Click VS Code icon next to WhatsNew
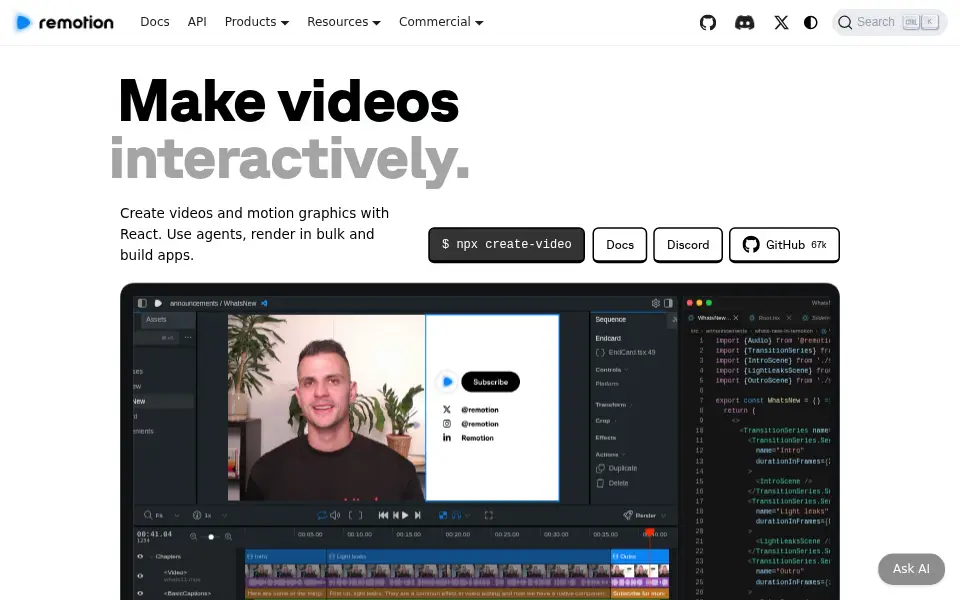960x600 pixels. [264, 303]
